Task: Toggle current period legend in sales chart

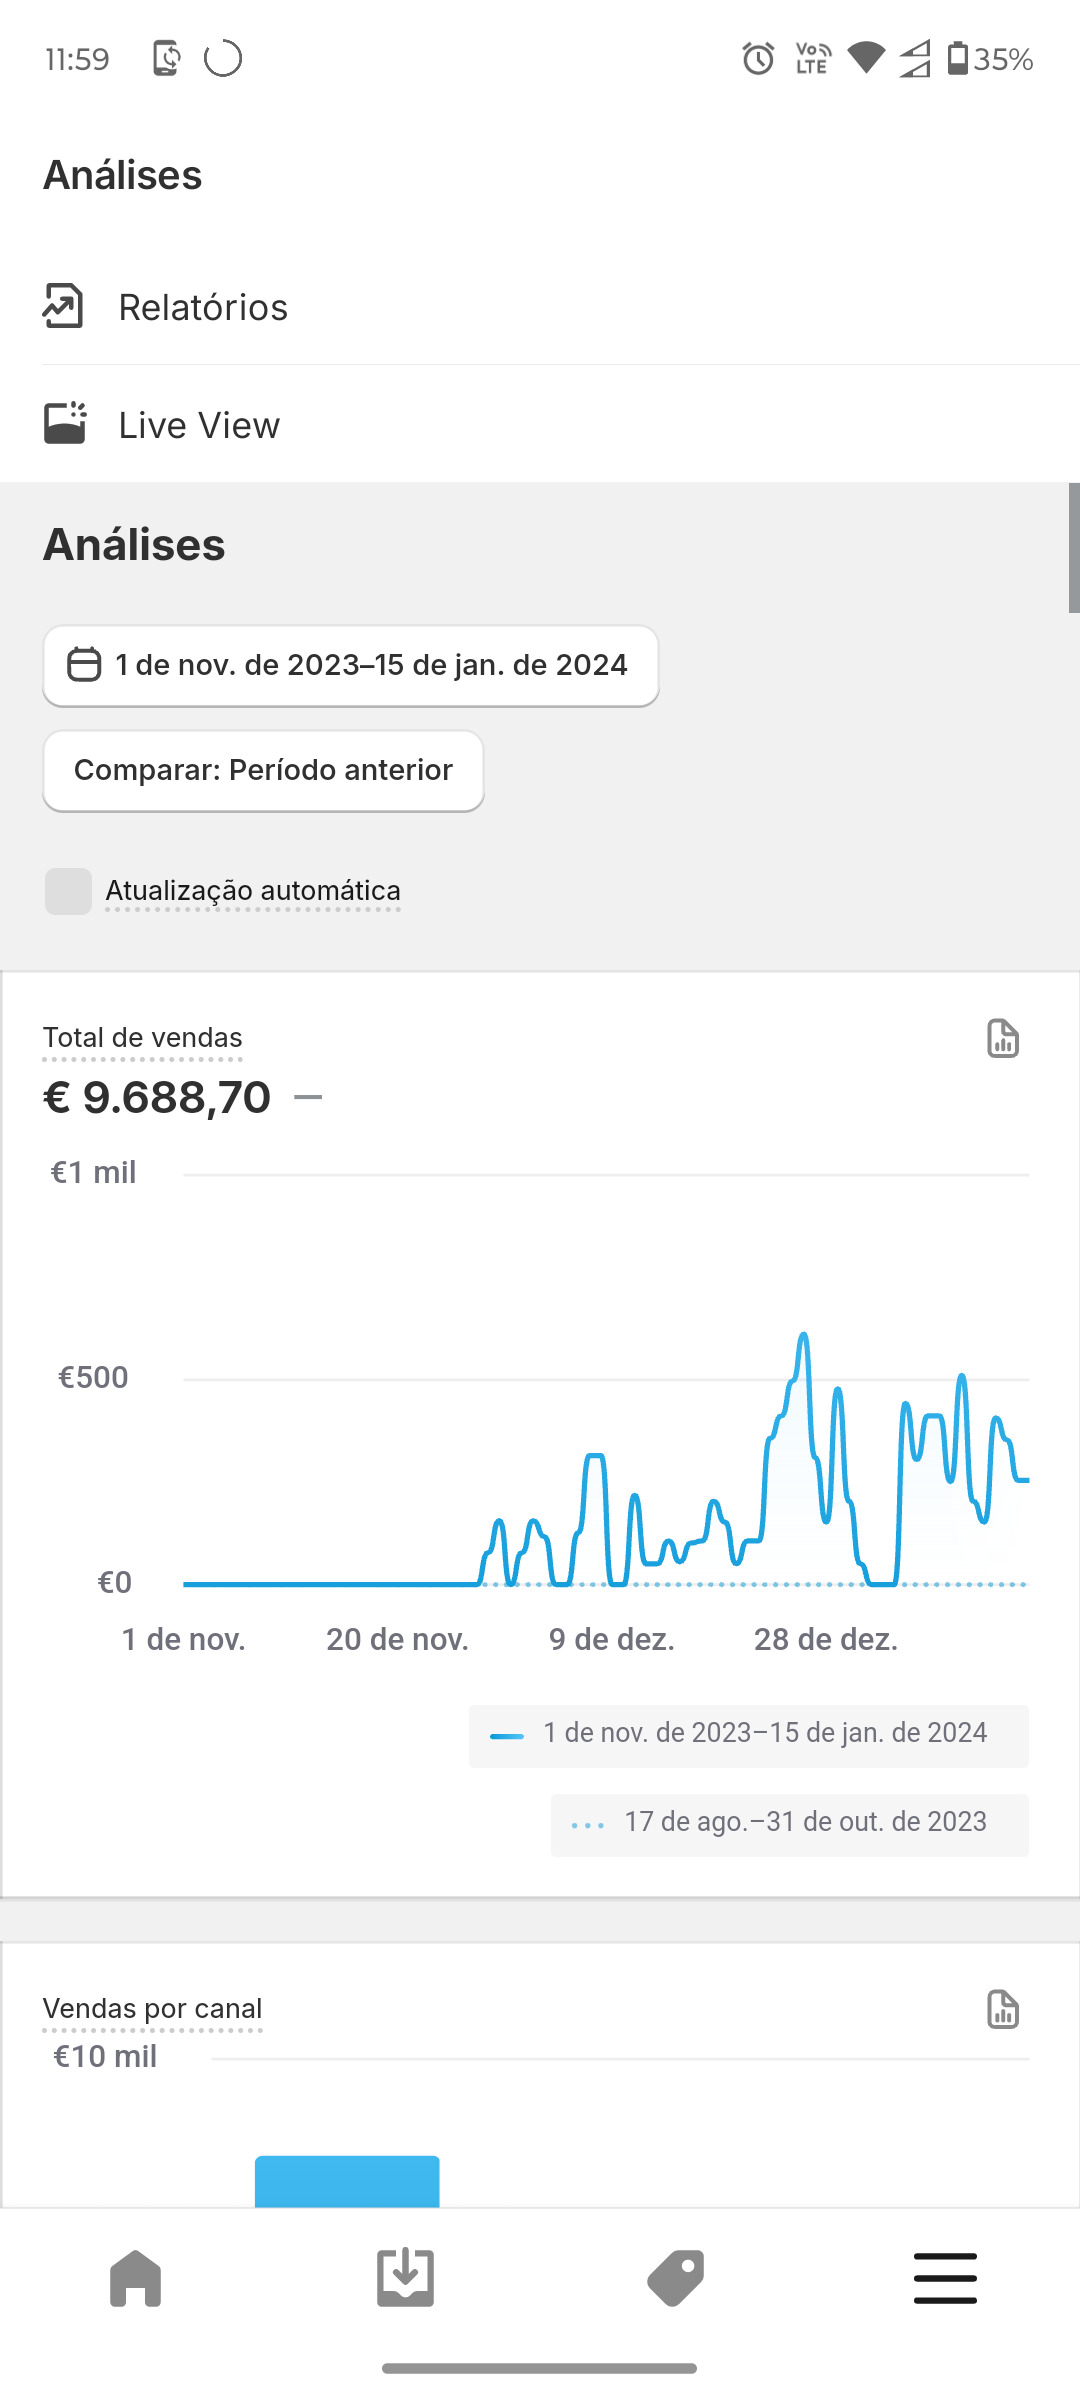Action: tap(748, 1735)
